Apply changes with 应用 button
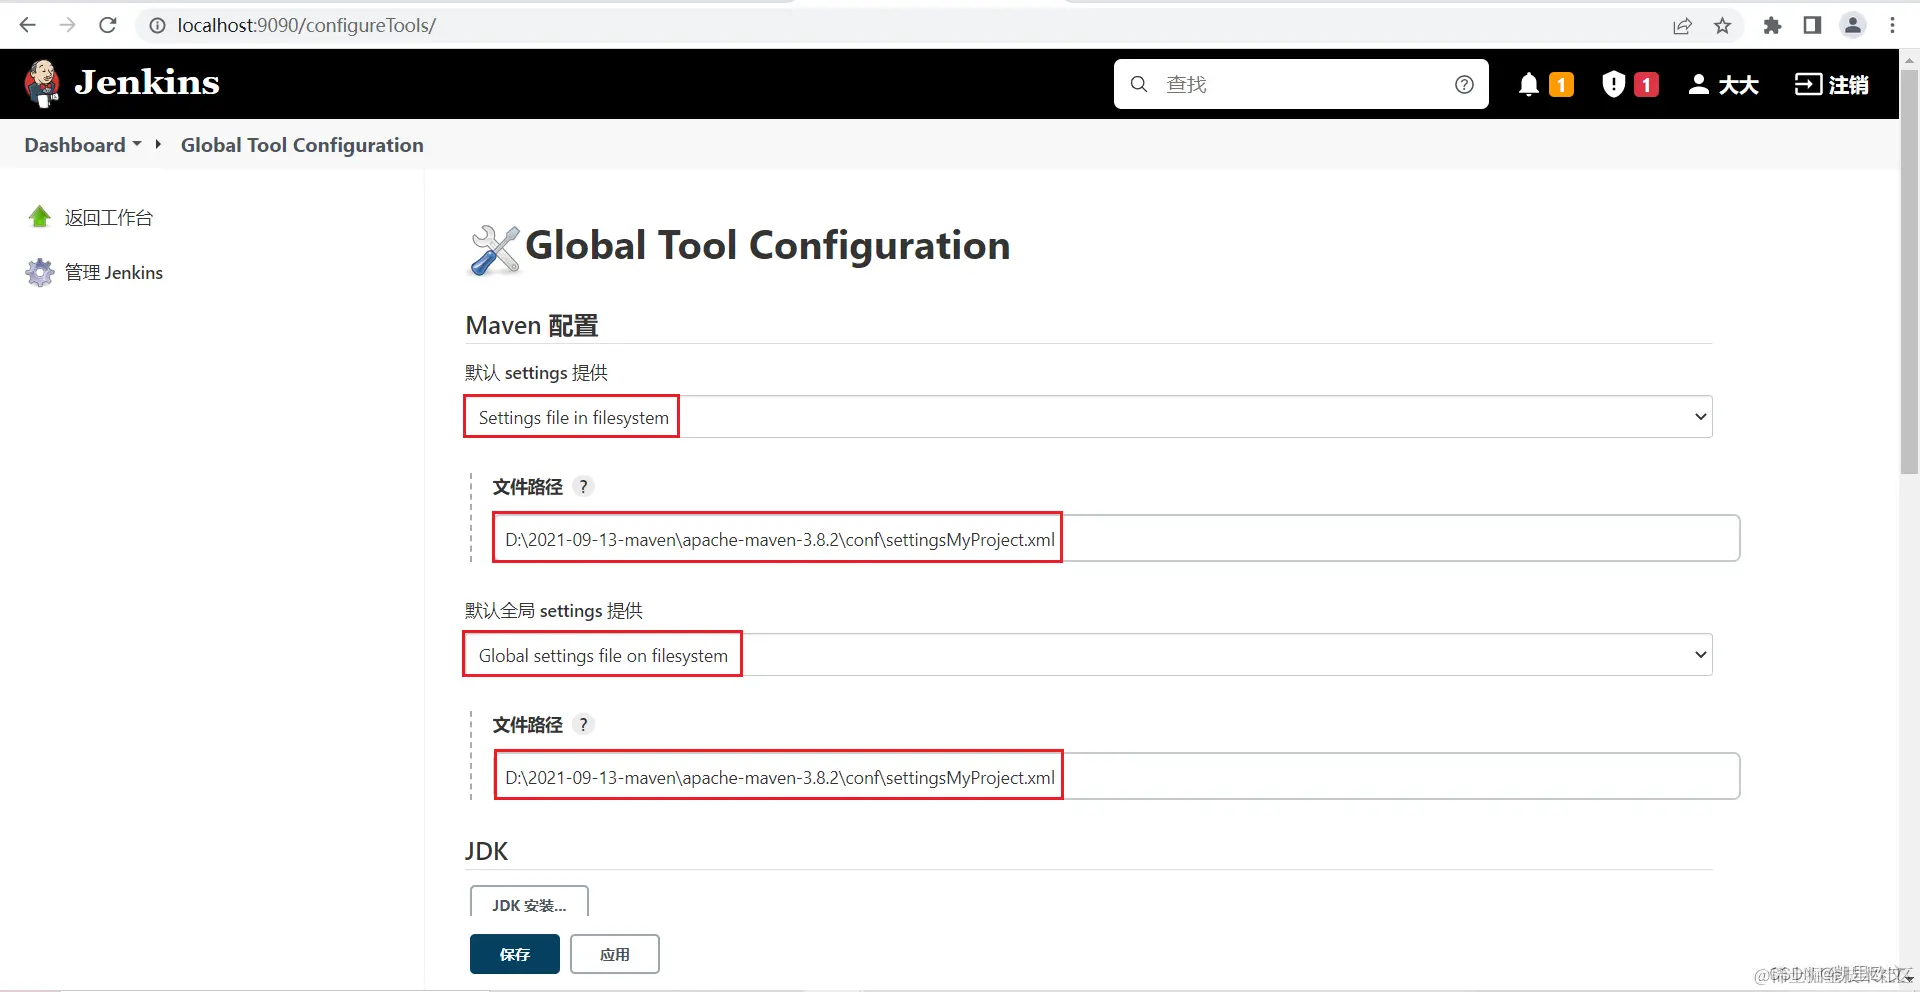The image size is (1920, 992). (x=615, y=954)
